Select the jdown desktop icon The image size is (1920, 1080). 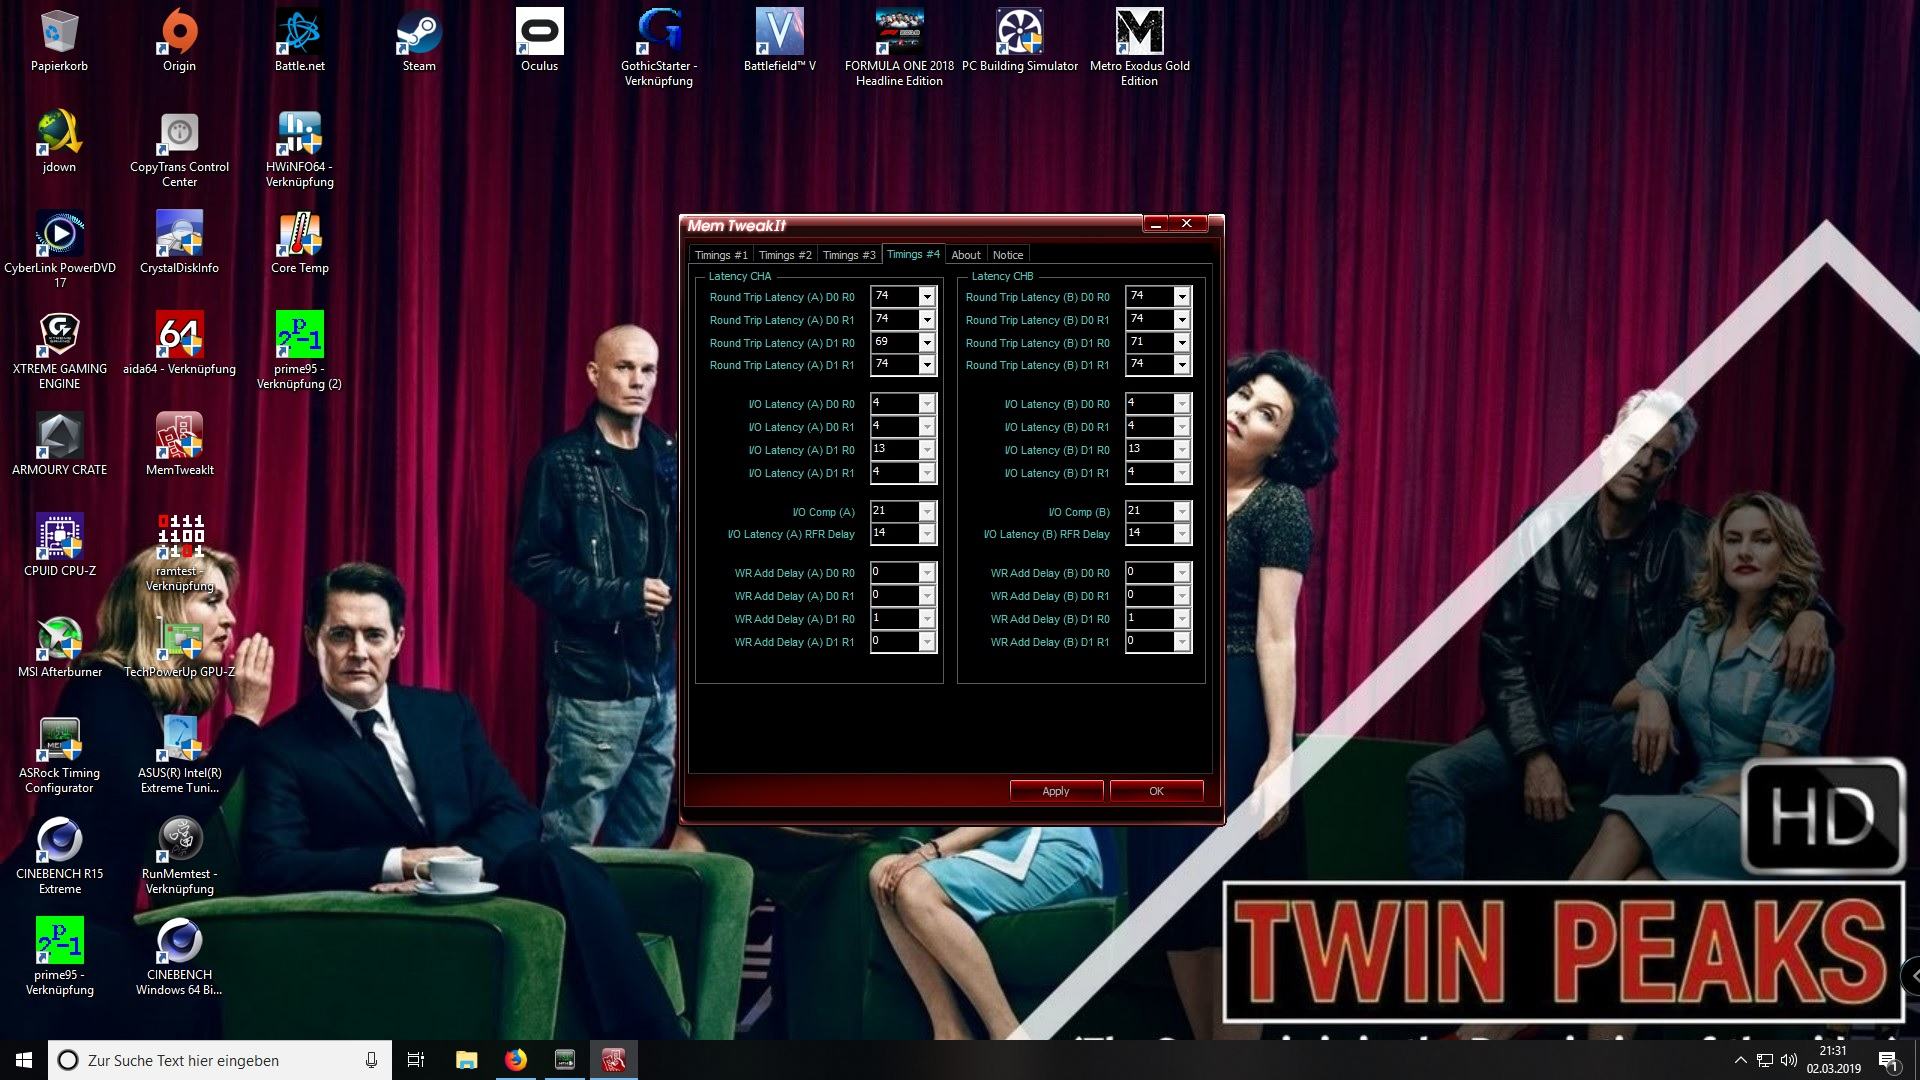(x=59, y=142)
